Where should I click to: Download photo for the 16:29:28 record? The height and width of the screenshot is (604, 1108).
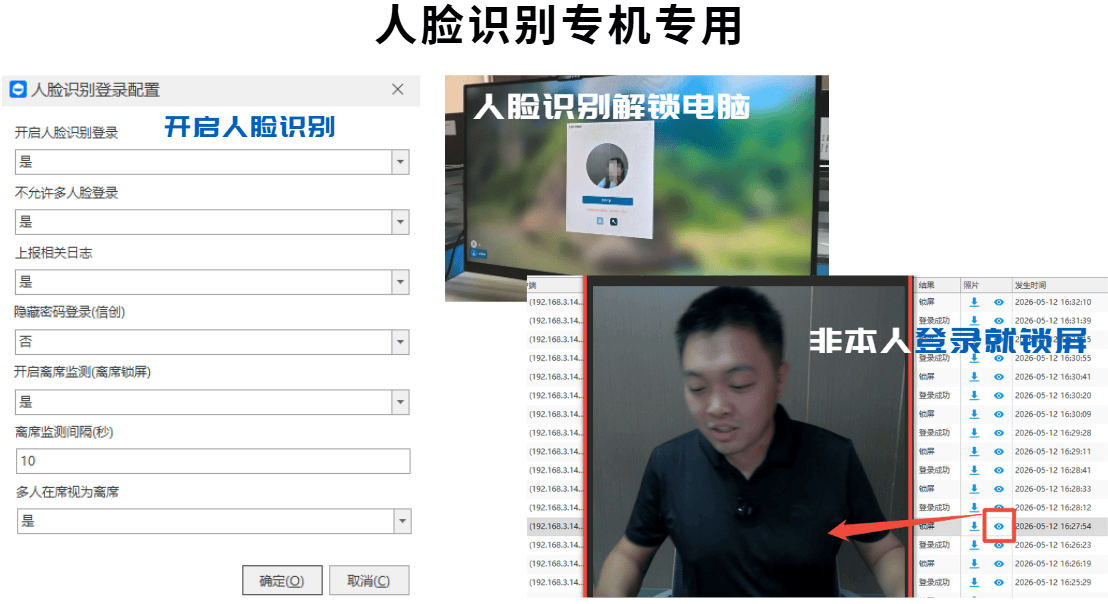[974, 433]
